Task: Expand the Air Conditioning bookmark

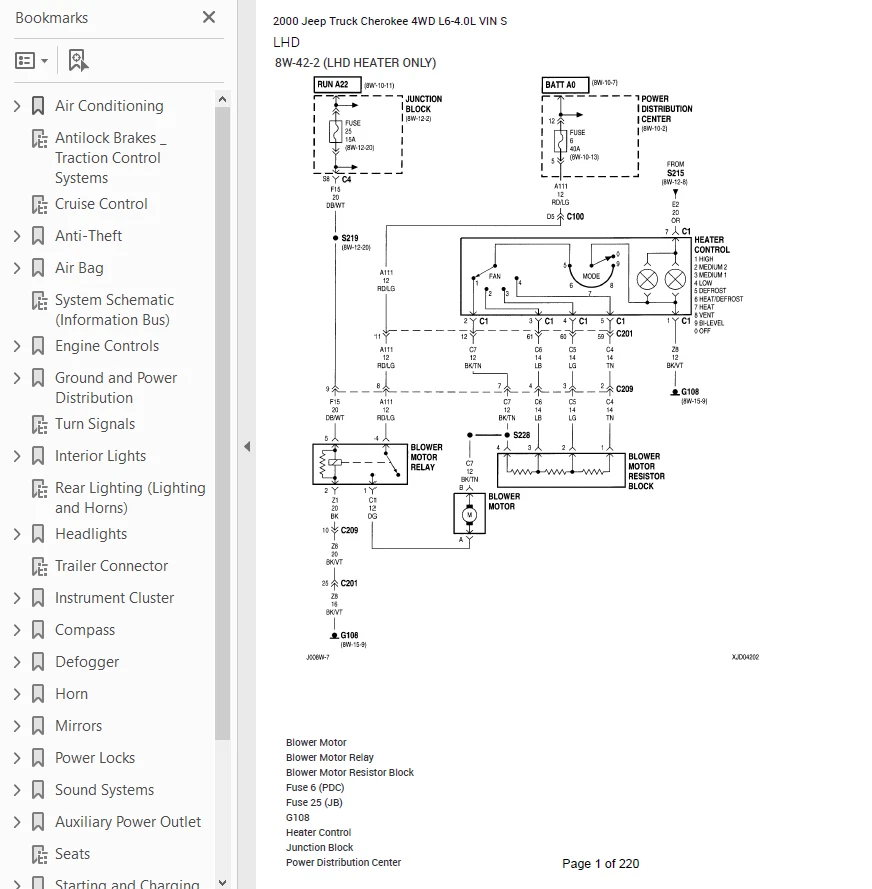Action: coord(17,106)
